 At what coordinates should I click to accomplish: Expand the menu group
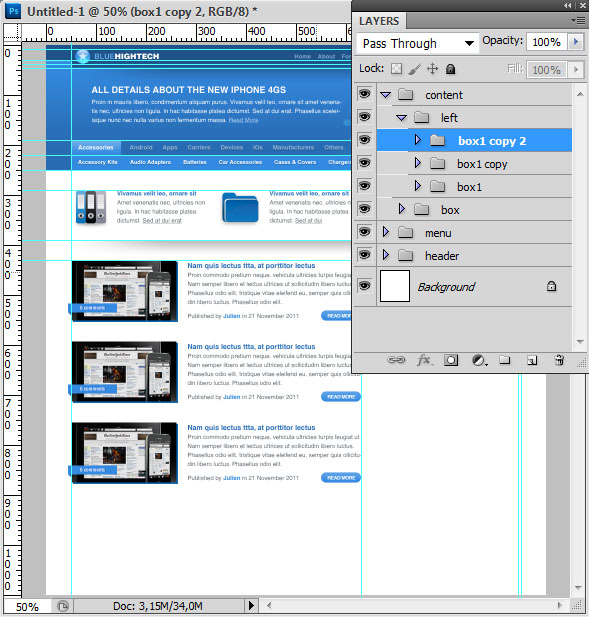tap(386, 232)
